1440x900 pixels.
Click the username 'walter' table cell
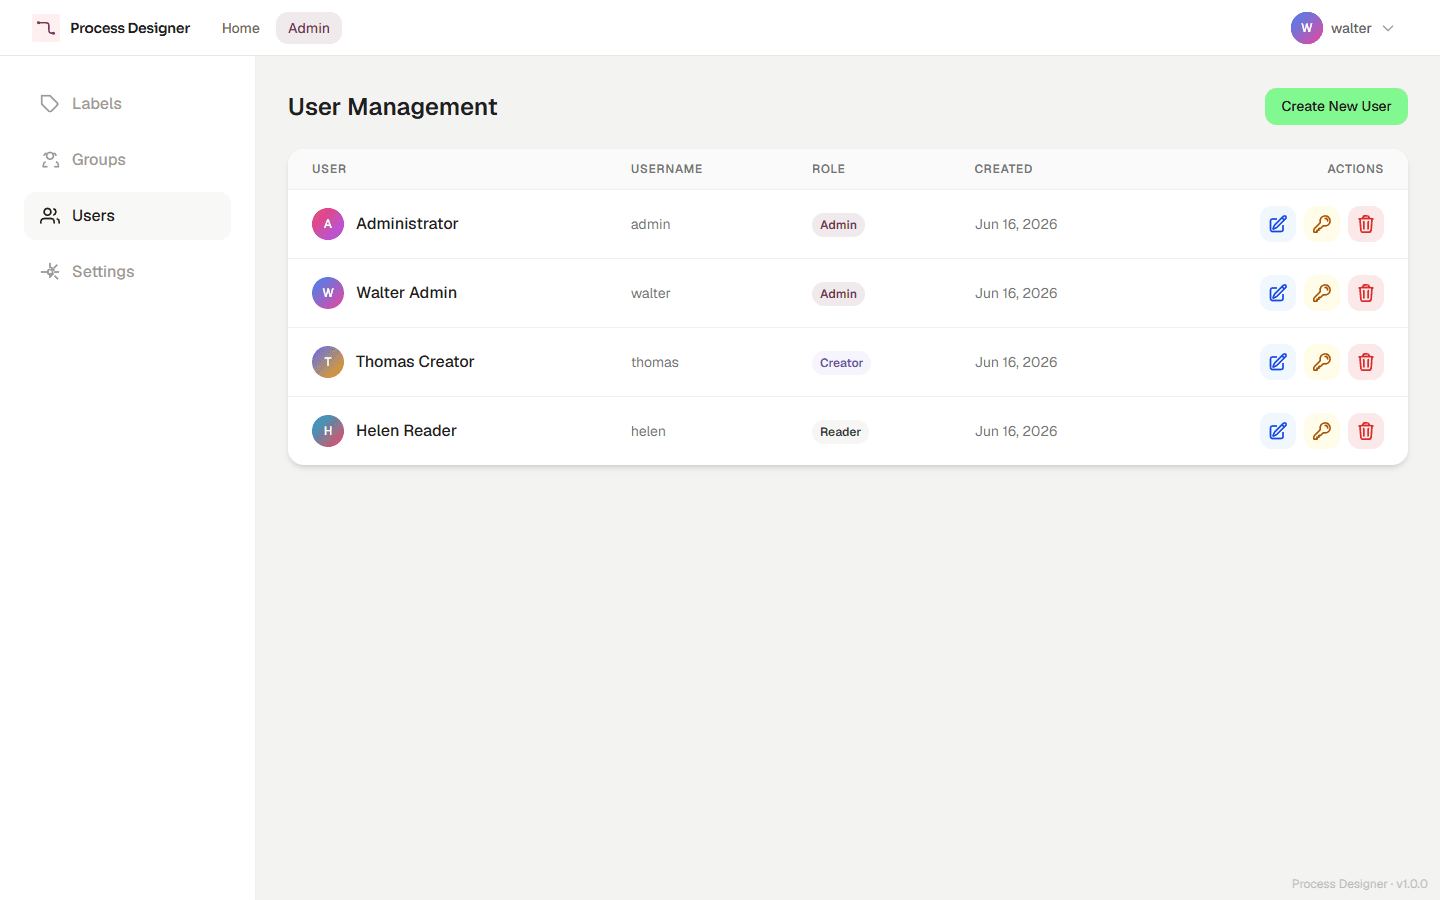pyautogui.click(x=651, y=293)
